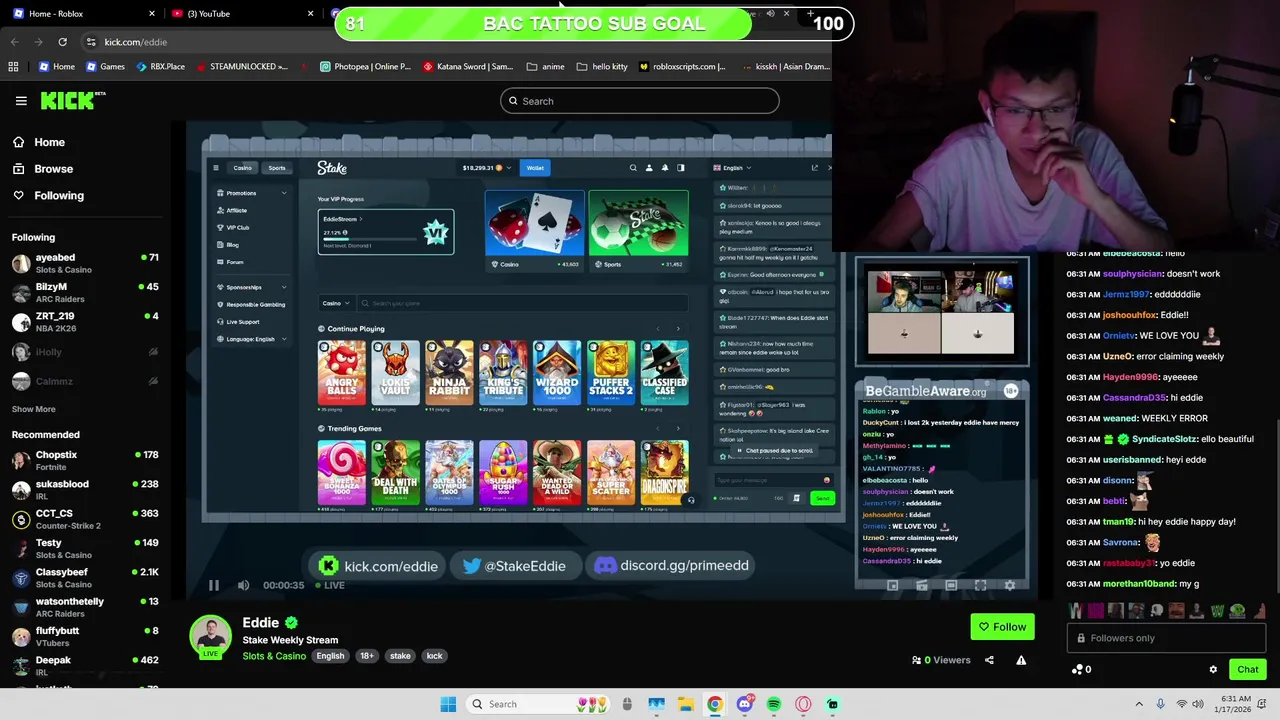This screenshot has width=1280, height=720.
Task: Share the Eddie stream
Action: click(x=989, y=660)
